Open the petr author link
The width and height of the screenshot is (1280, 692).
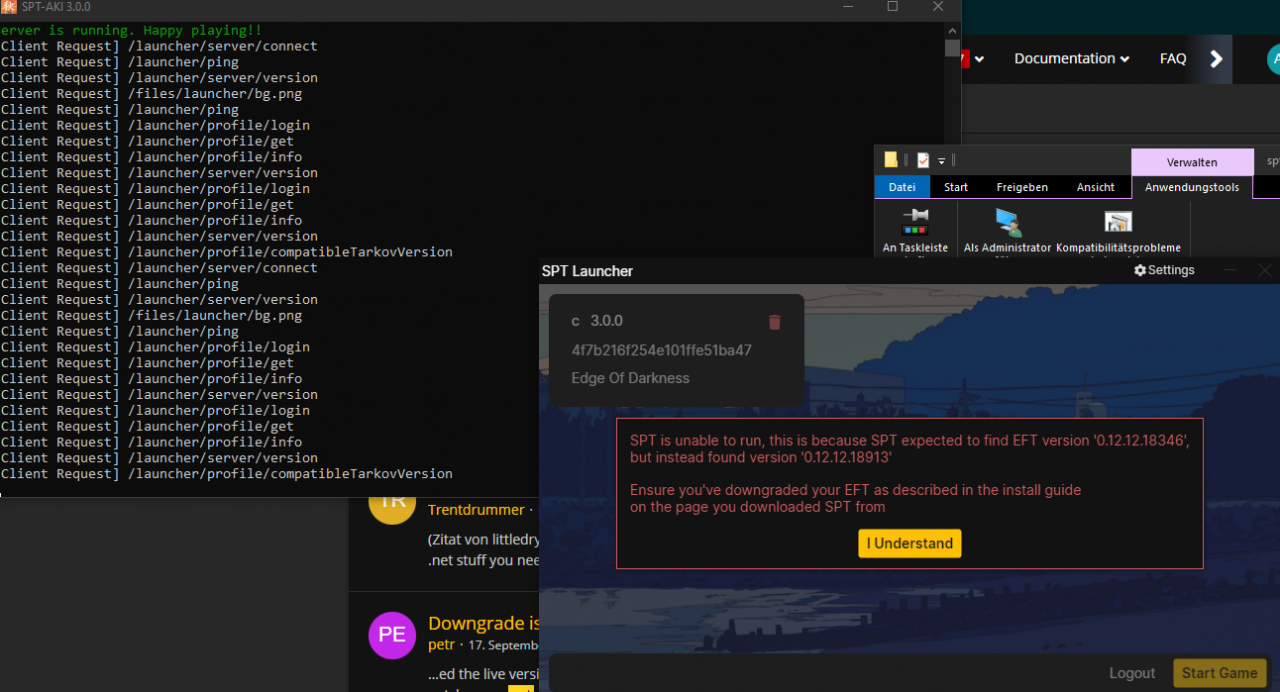[x=442, y=645]
